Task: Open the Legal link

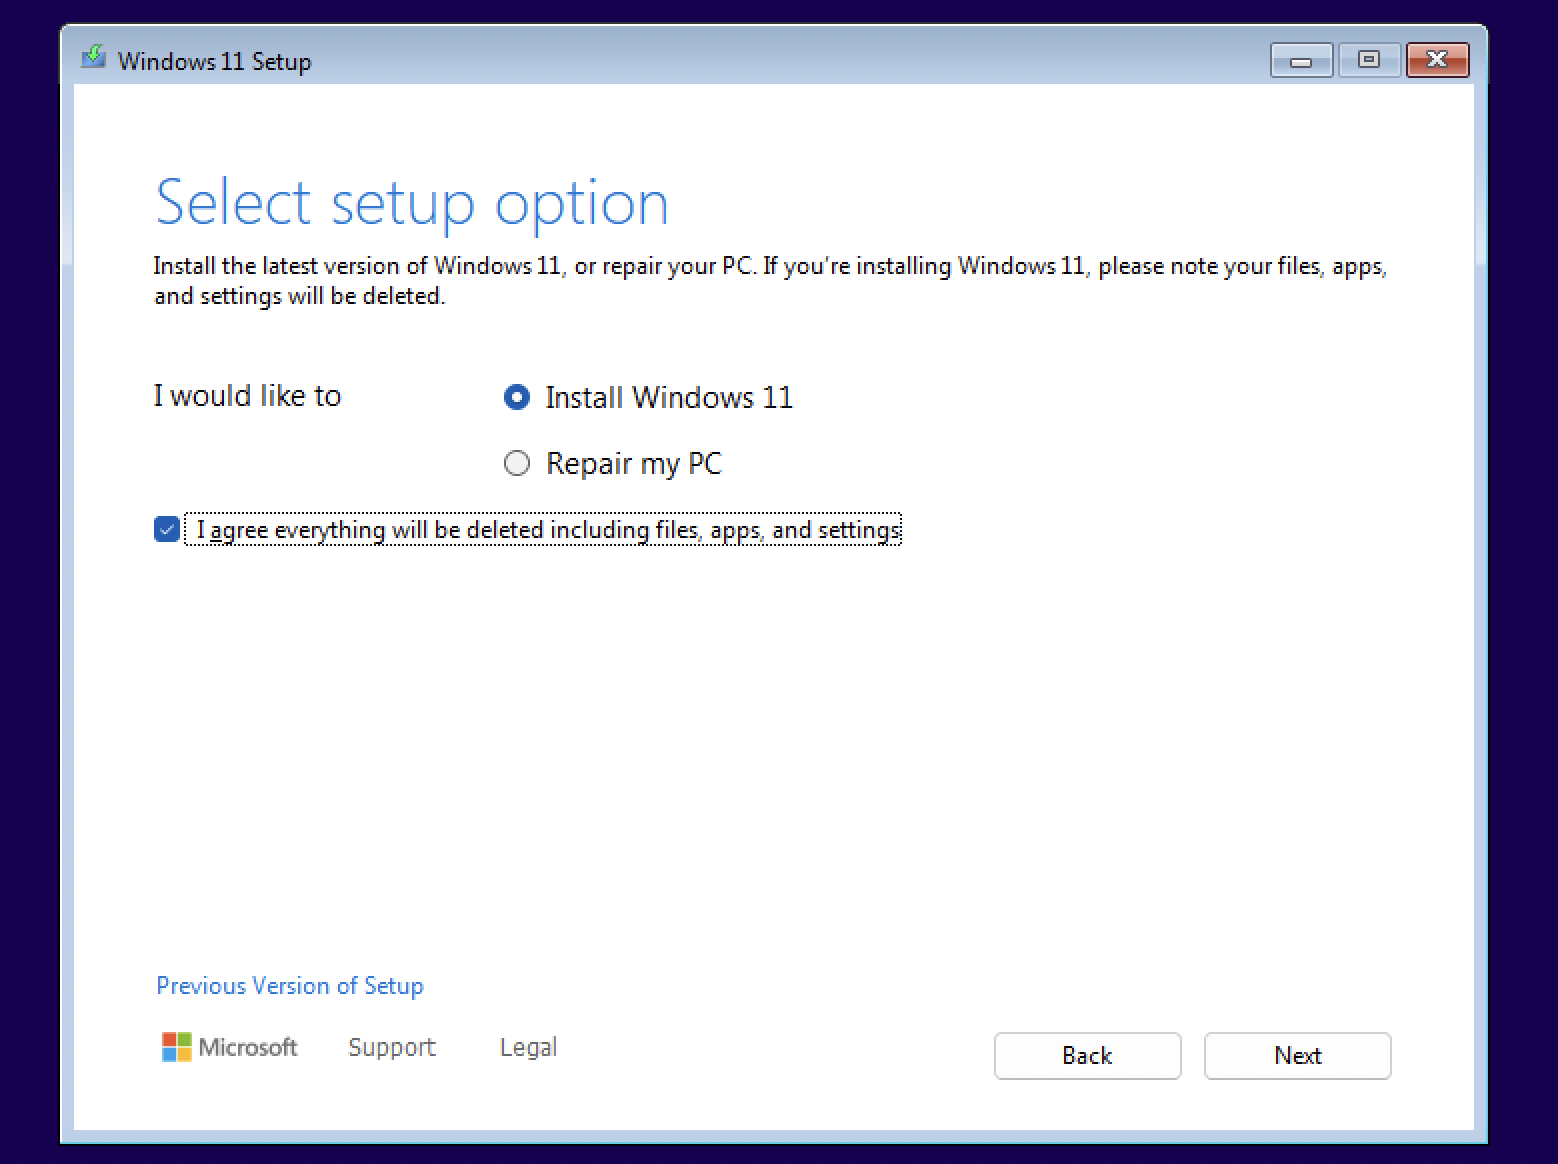Action: point(528,1047)
